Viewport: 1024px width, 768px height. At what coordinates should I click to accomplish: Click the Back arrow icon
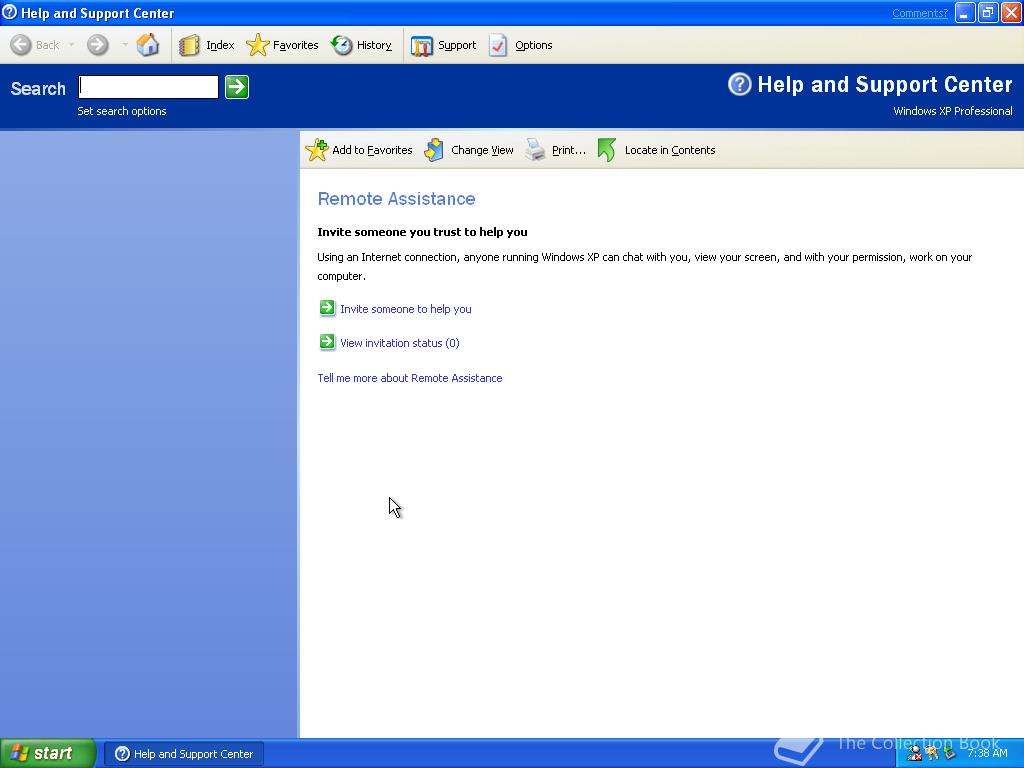(x=21, y=45)
